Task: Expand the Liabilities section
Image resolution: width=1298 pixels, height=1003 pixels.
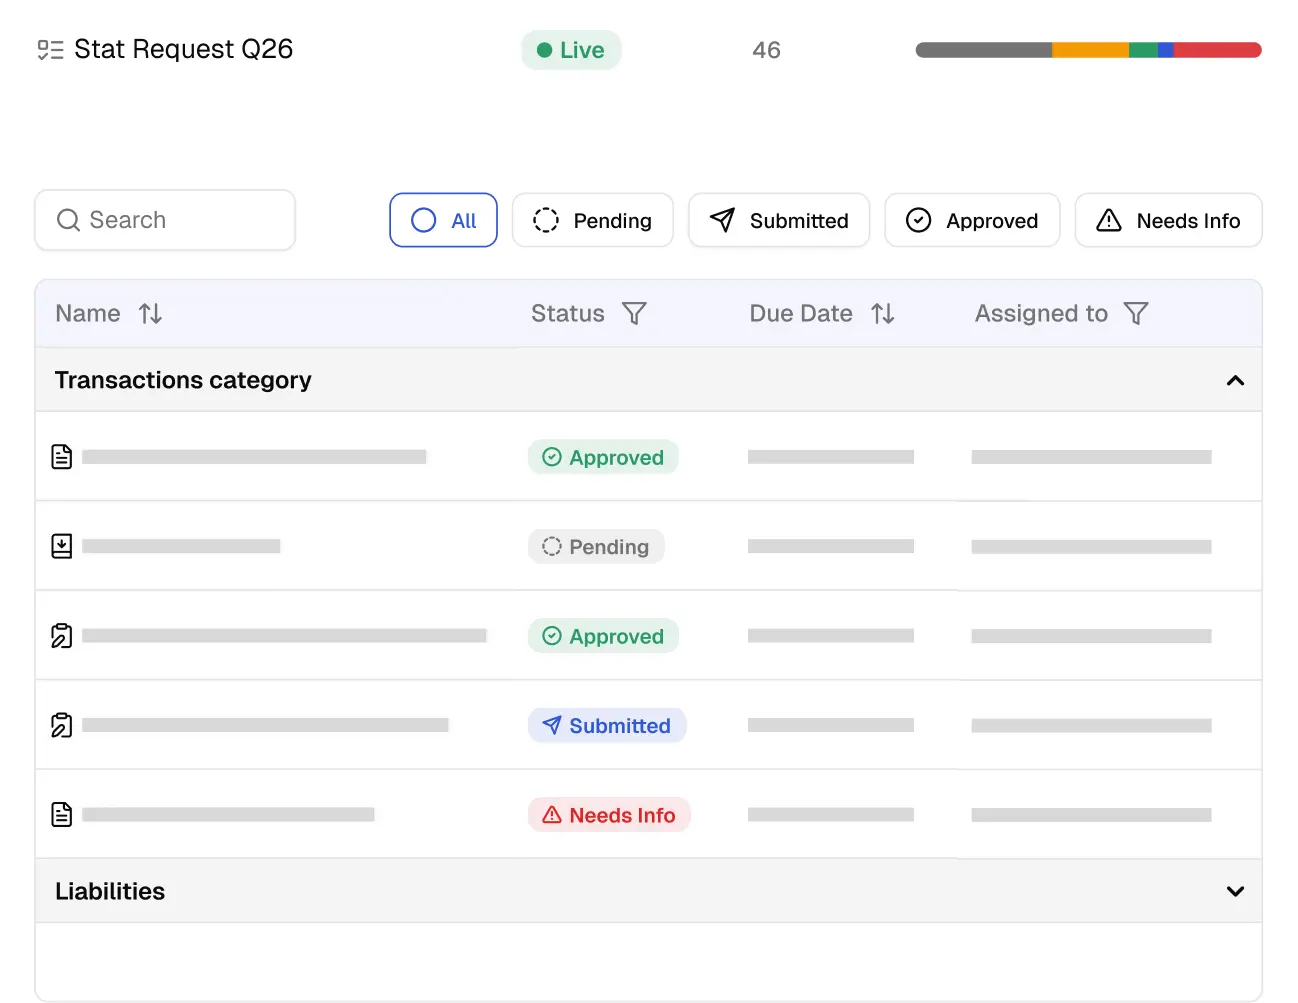Action: click(1235, 890)
